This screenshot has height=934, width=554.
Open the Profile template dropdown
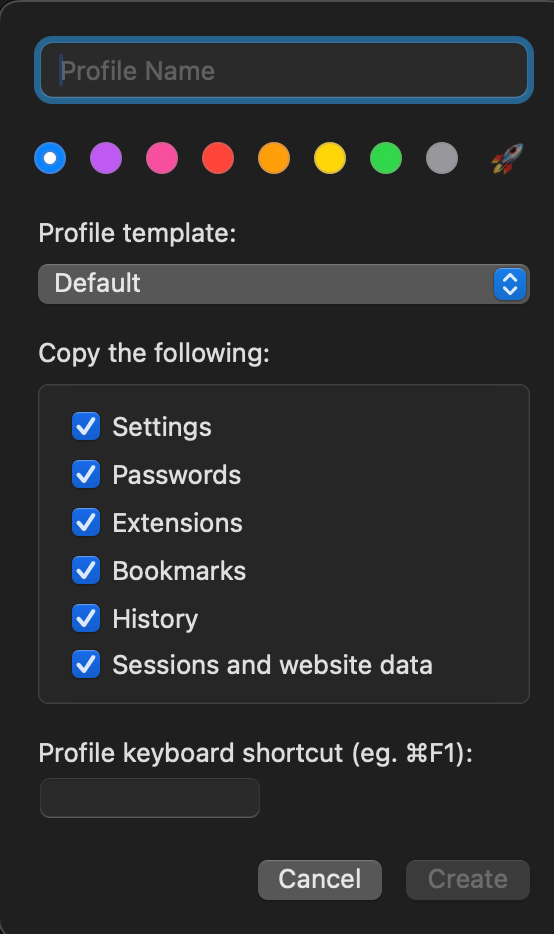(x=284, y=284)
